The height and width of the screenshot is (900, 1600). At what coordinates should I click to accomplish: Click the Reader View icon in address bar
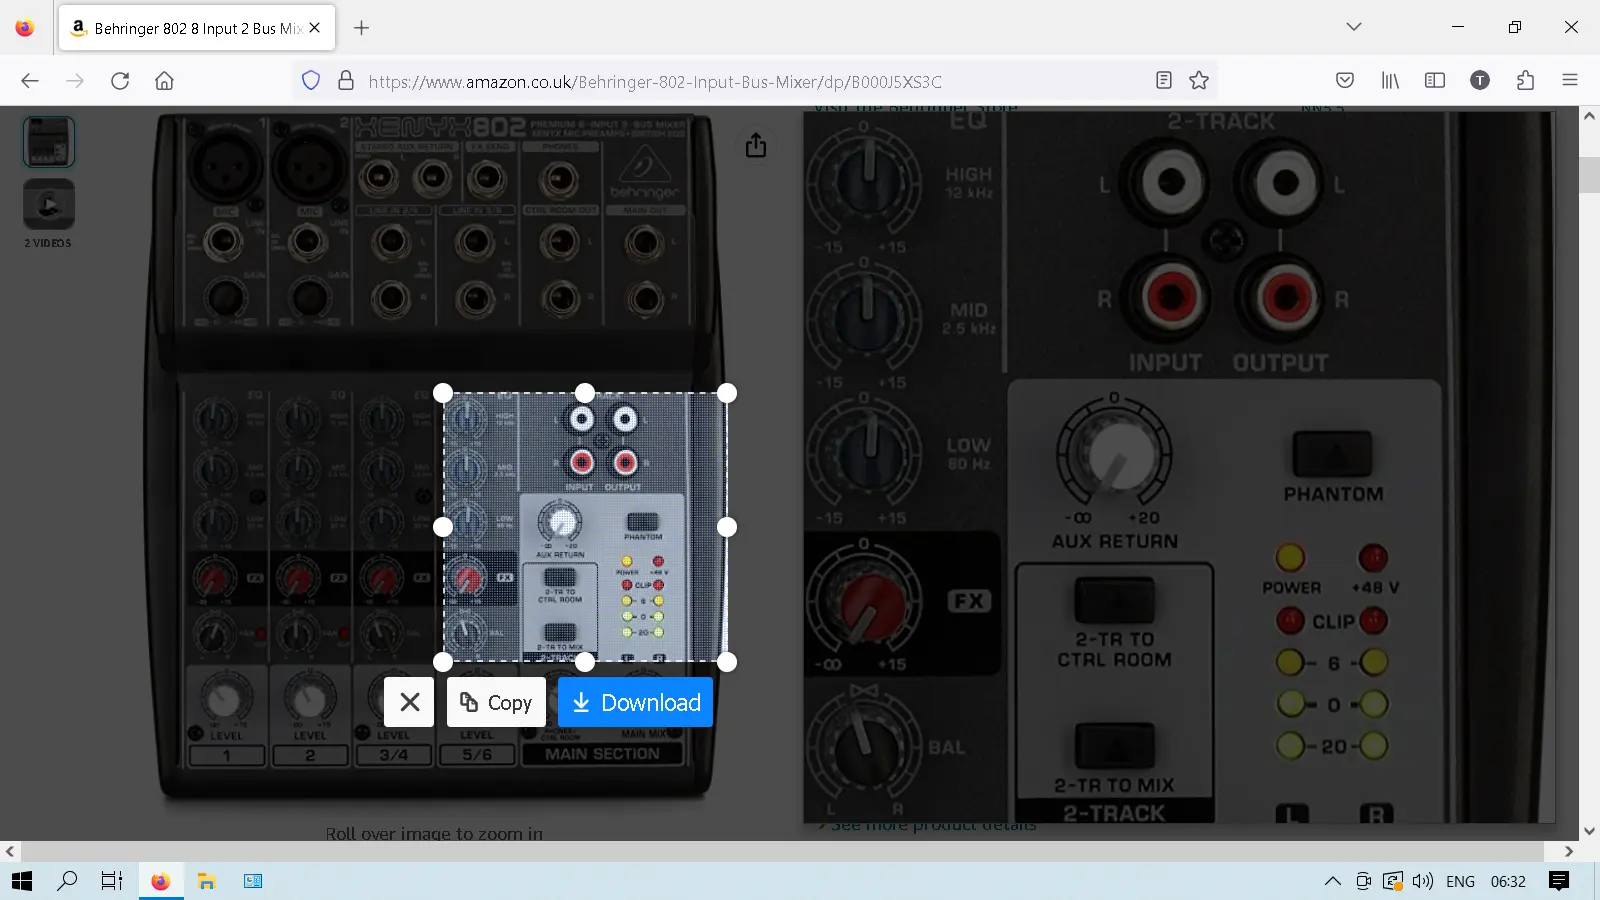point(1163,81)
